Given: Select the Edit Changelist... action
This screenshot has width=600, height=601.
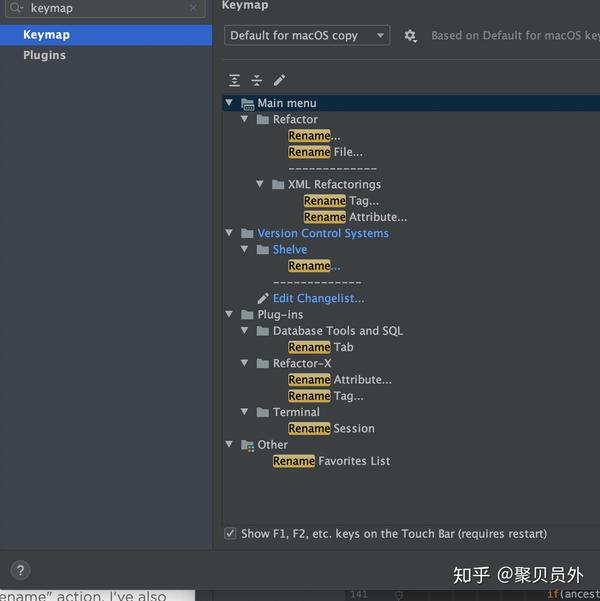Looking at the screenshot, I should [318, 298].
